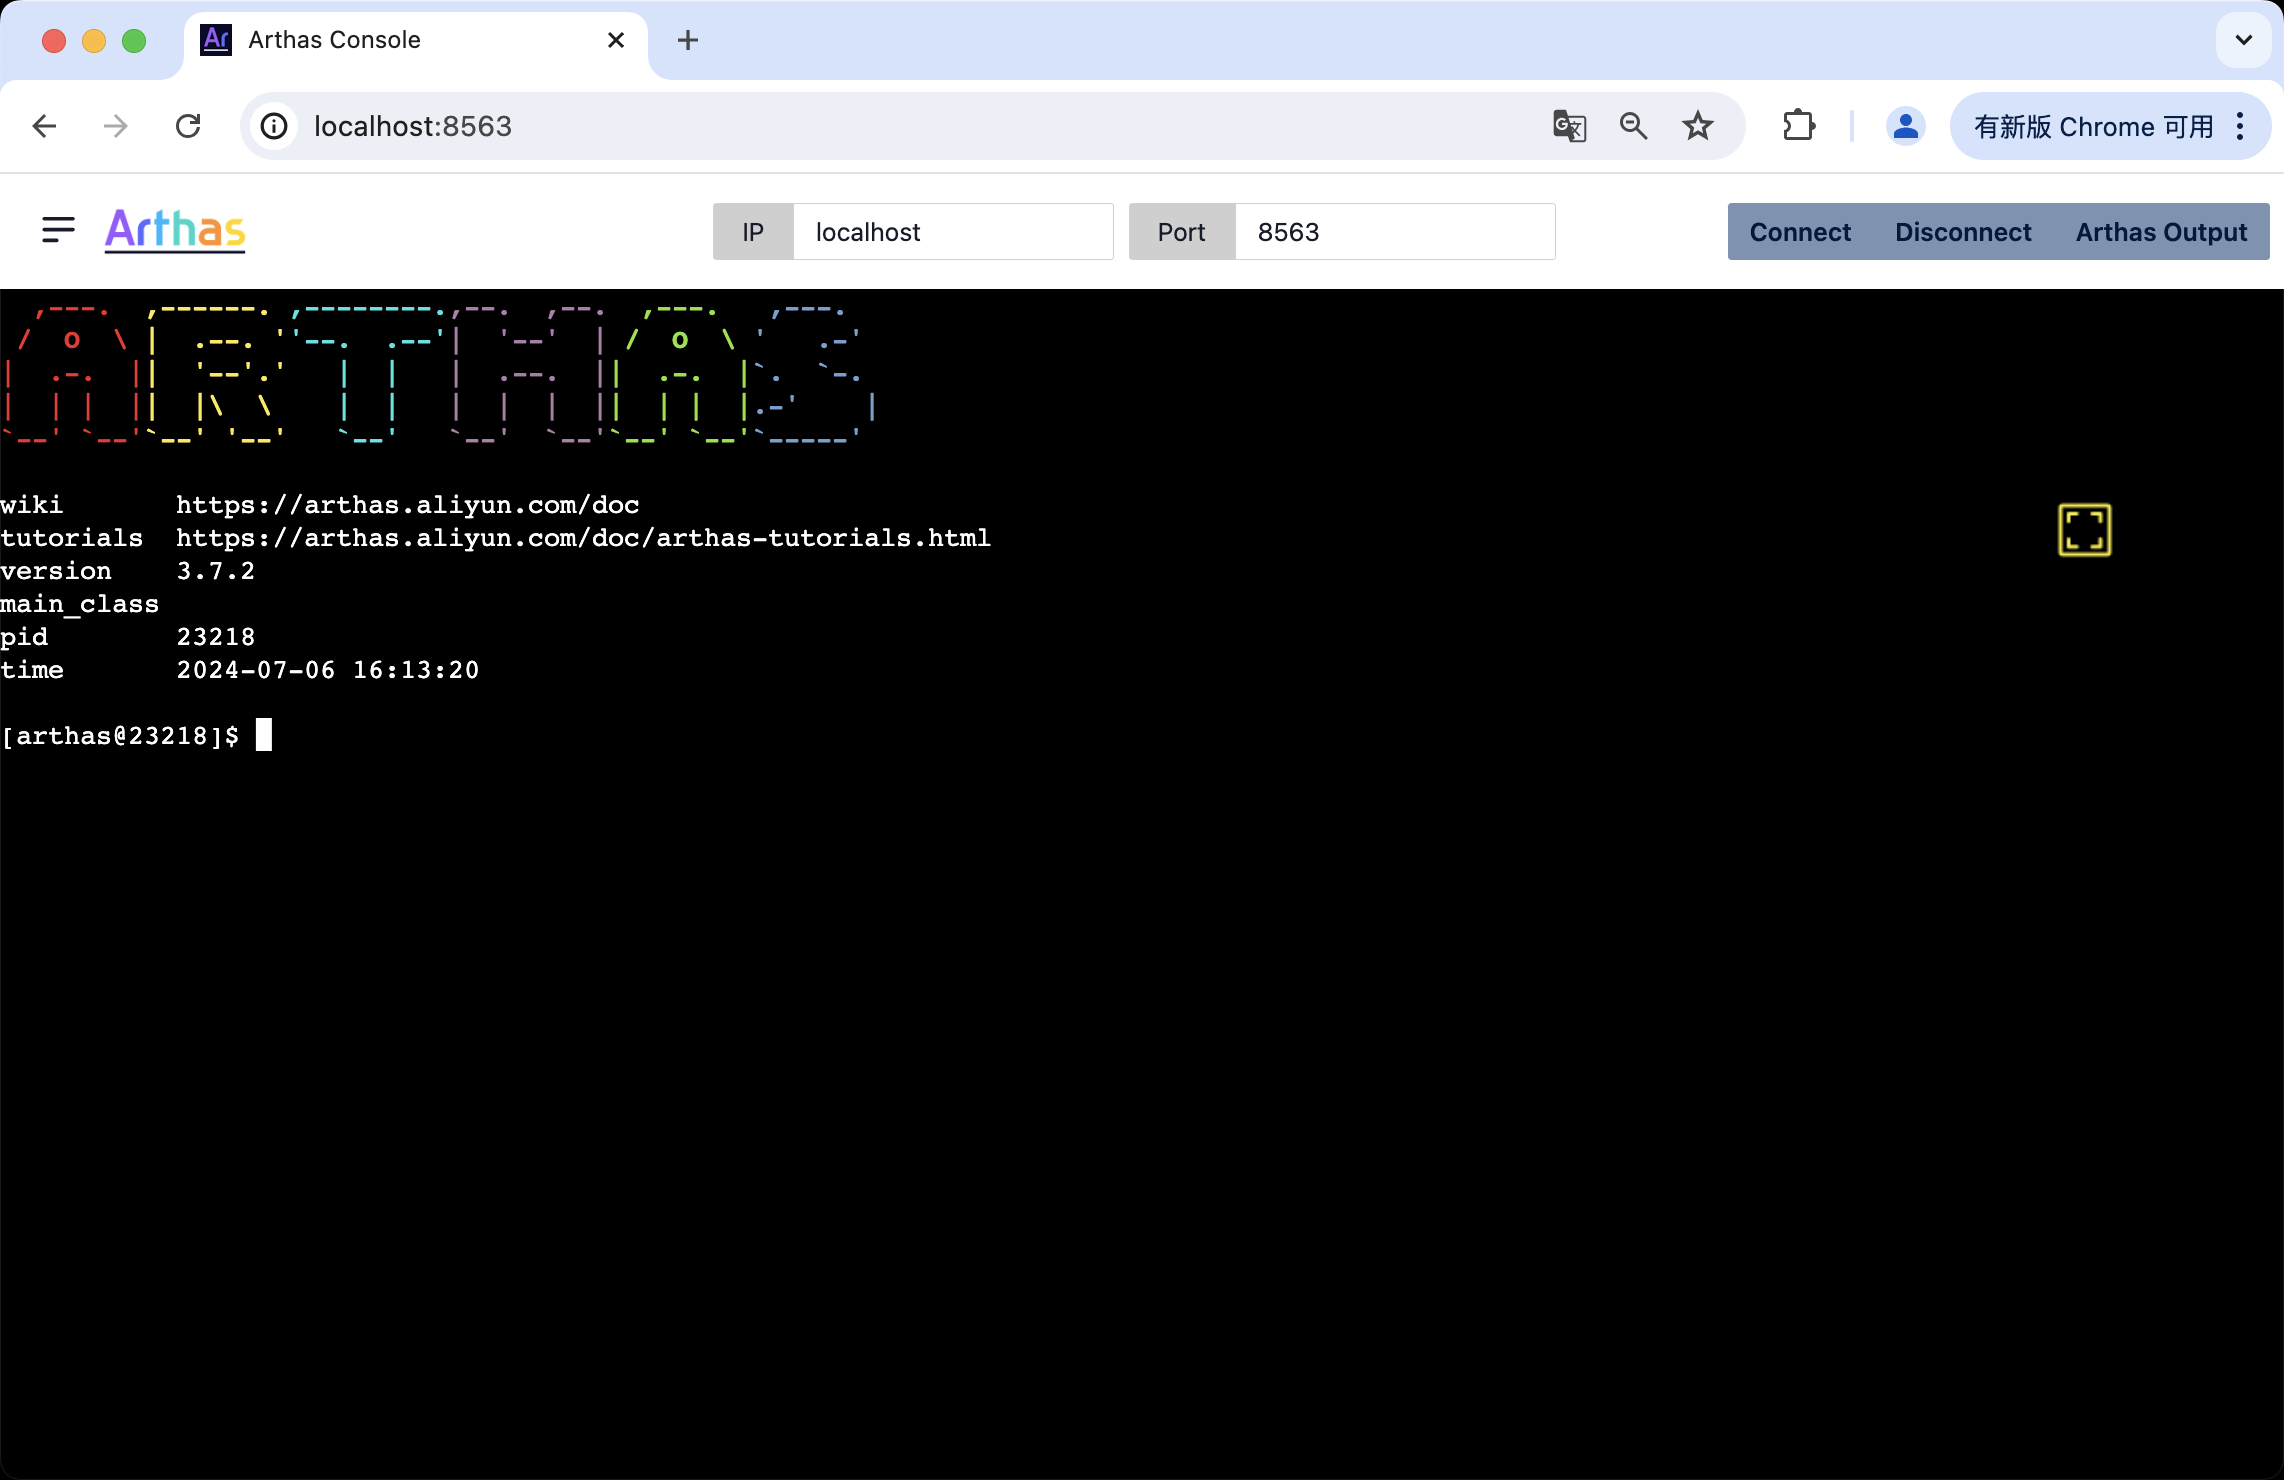
Task: Open the hamburger menu beside the Arthas logo
Action: click(58, 231)
